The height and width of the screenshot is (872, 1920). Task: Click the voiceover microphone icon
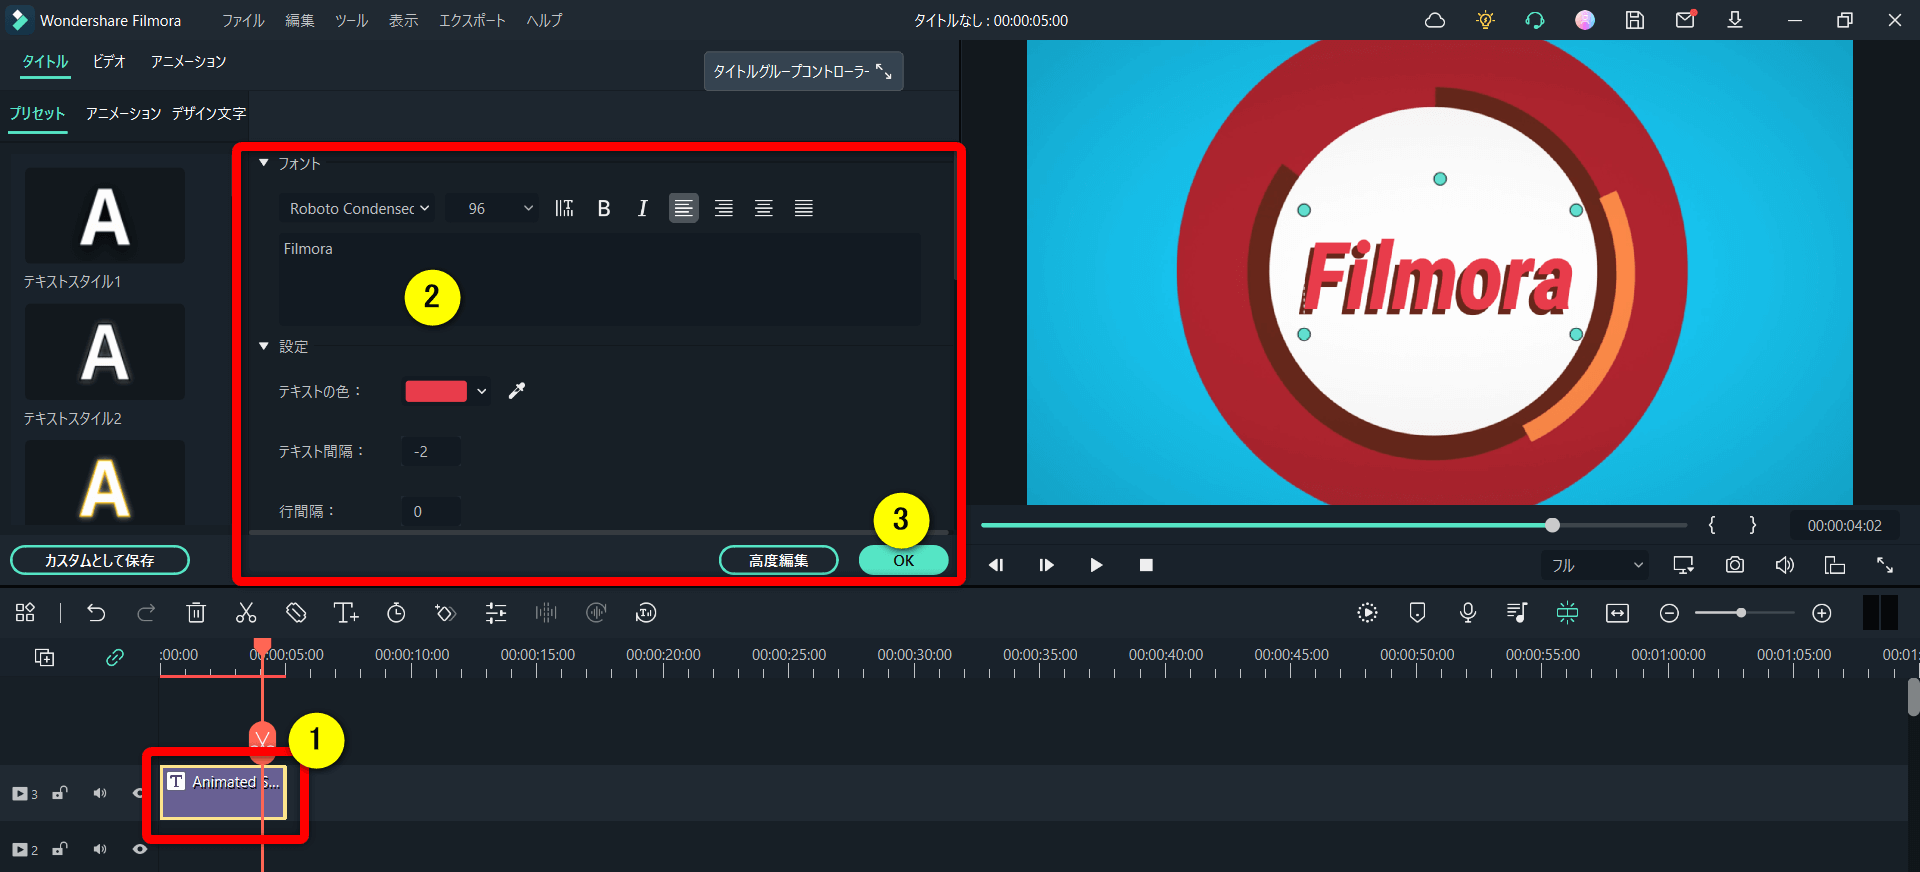point(1467,613)
